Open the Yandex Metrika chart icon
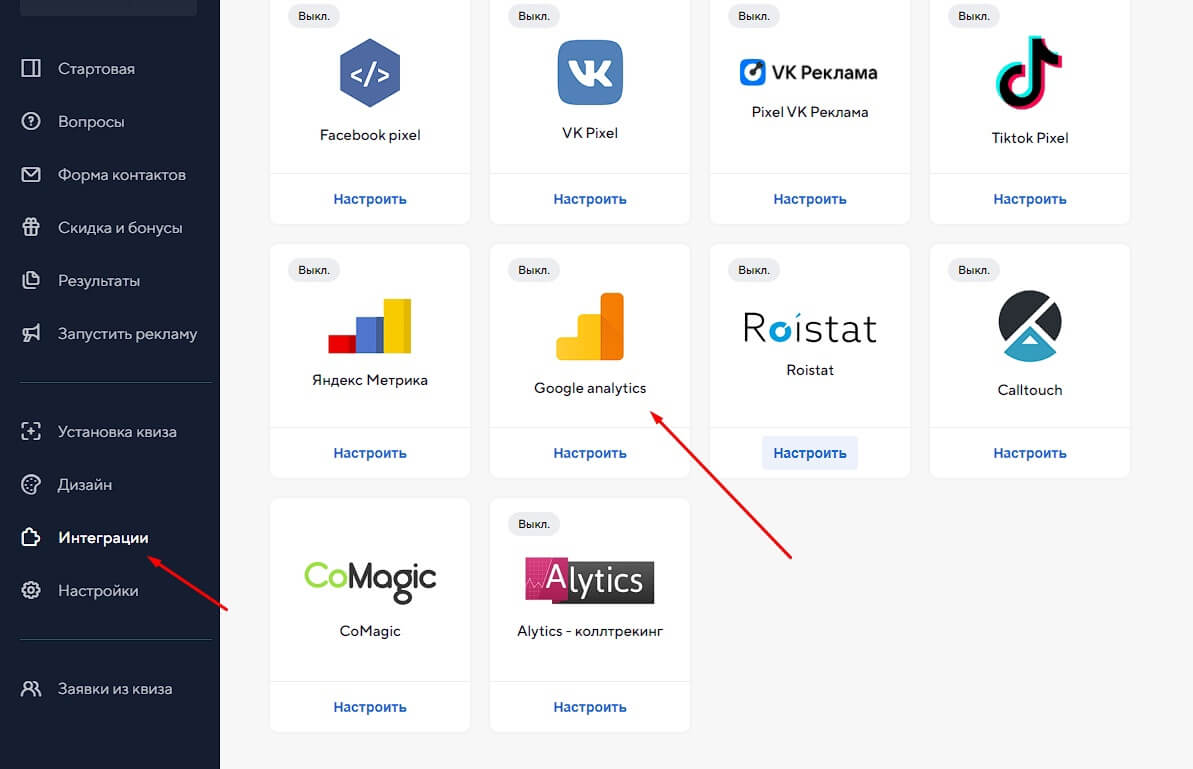The image size is (1193, 769). tap(370, 326)
